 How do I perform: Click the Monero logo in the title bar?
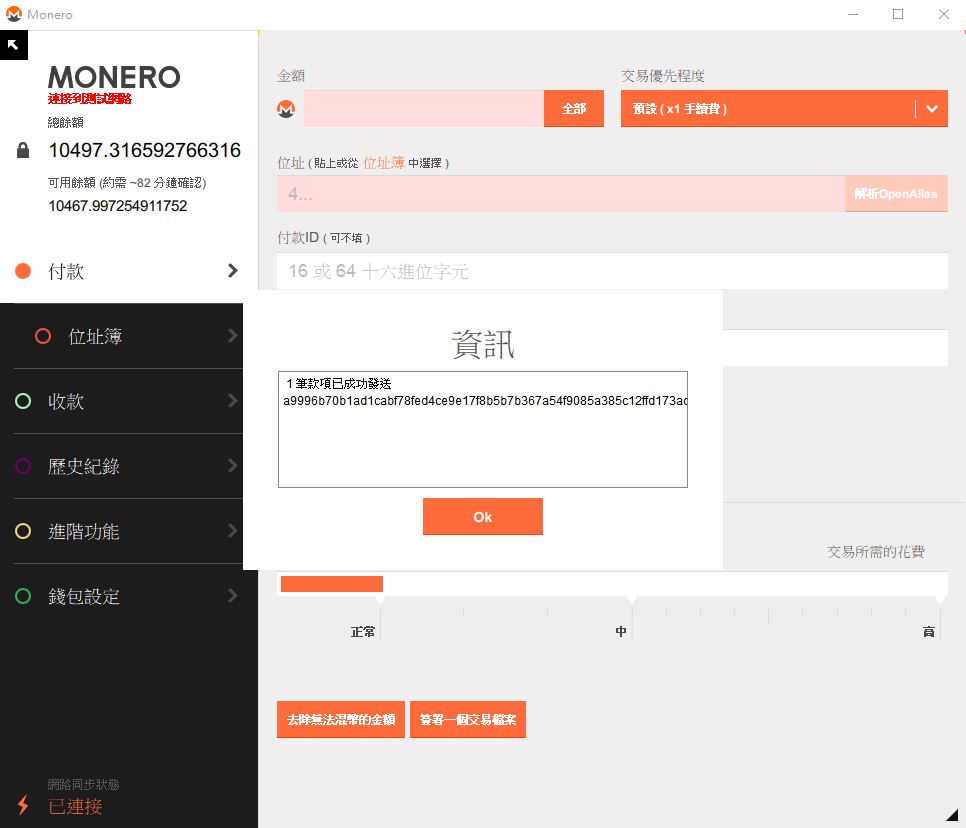[x=14, y=14]
